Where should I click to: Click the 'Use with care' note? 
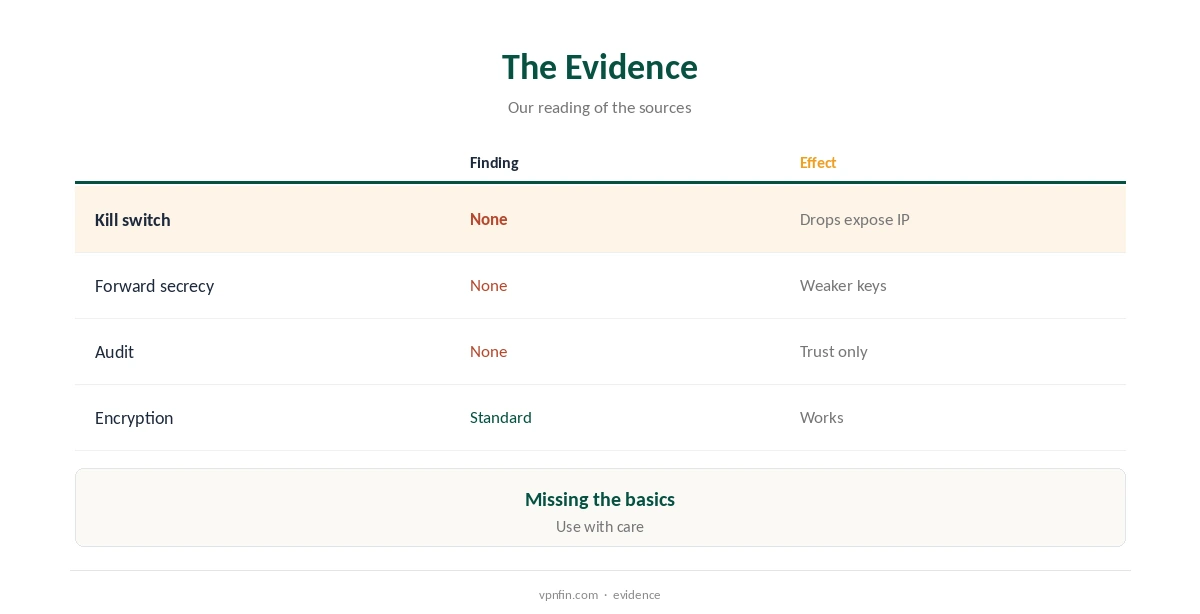[600, 526]
